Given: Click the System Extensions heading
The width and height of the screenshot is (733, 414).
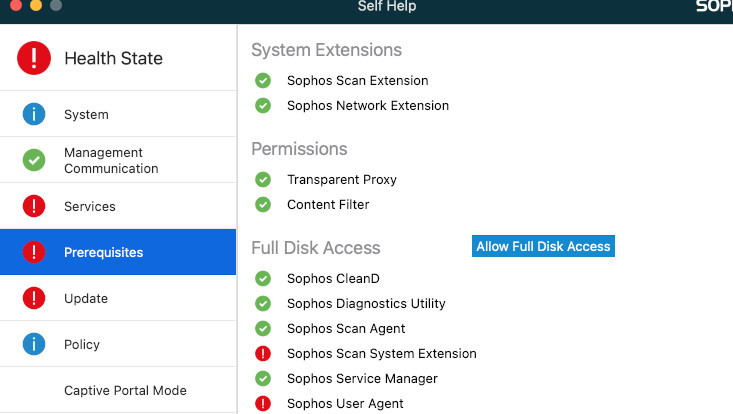Looking at the screenshot, I should pyautogui.click(x=326, y=50).
